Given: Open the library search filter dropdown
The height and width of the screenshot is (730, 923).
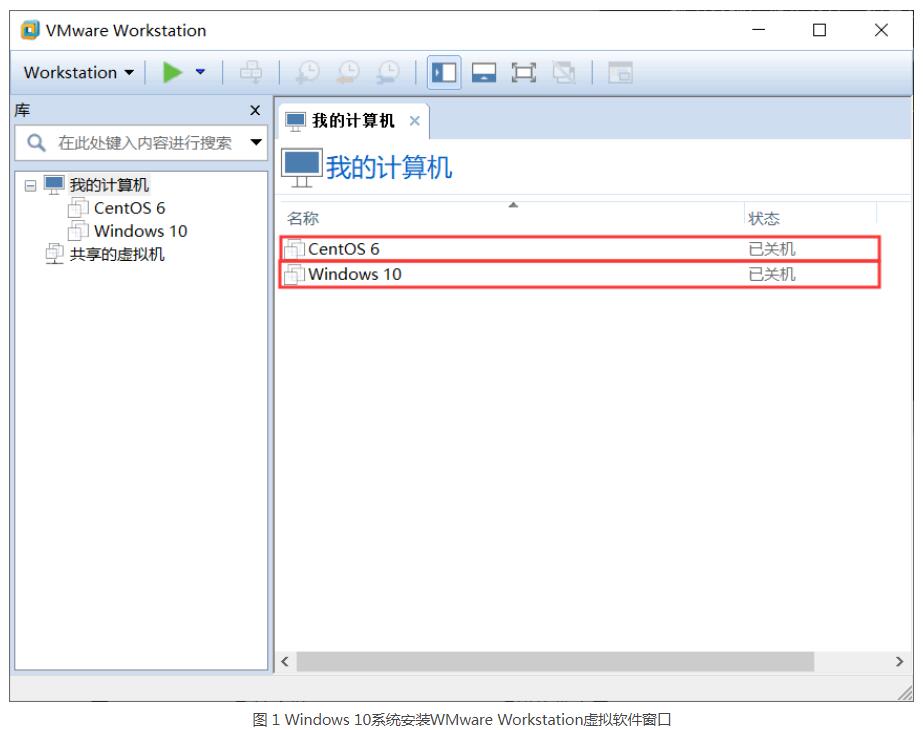Looking at the screenshot, I should pos(256,143).
